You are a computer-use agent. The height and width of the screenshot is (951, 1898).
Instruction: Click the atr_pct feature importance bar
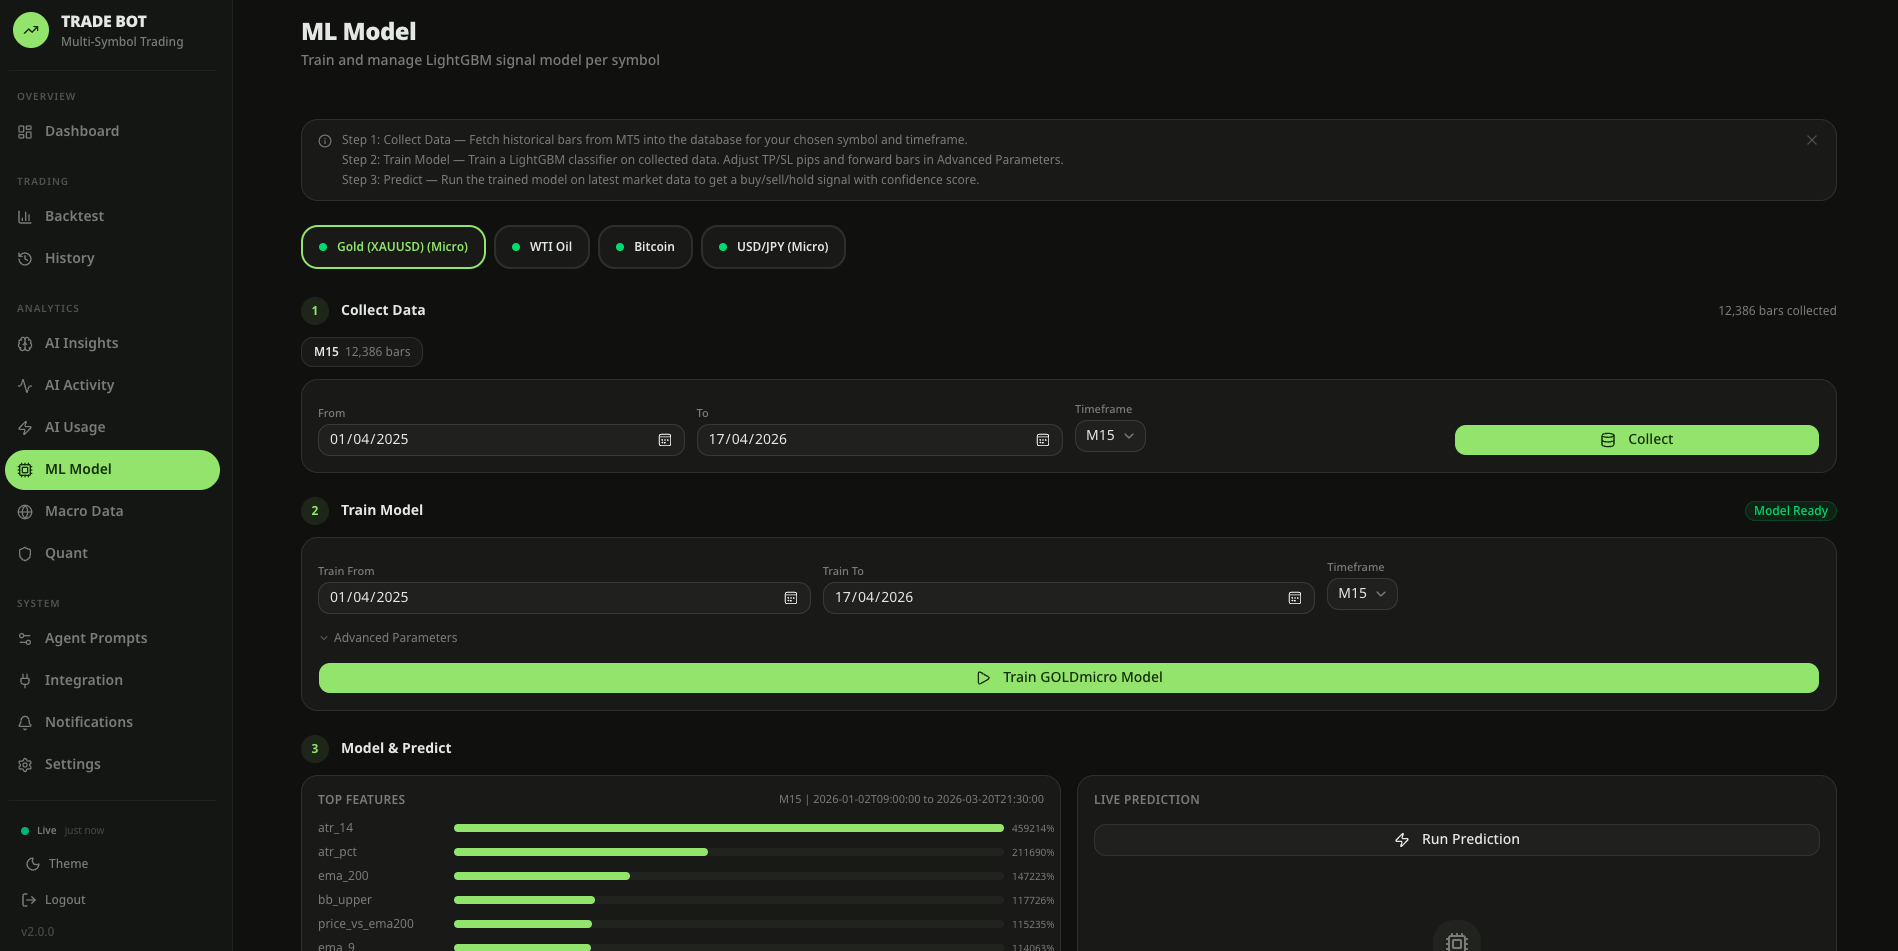click(x=728, y=852)
